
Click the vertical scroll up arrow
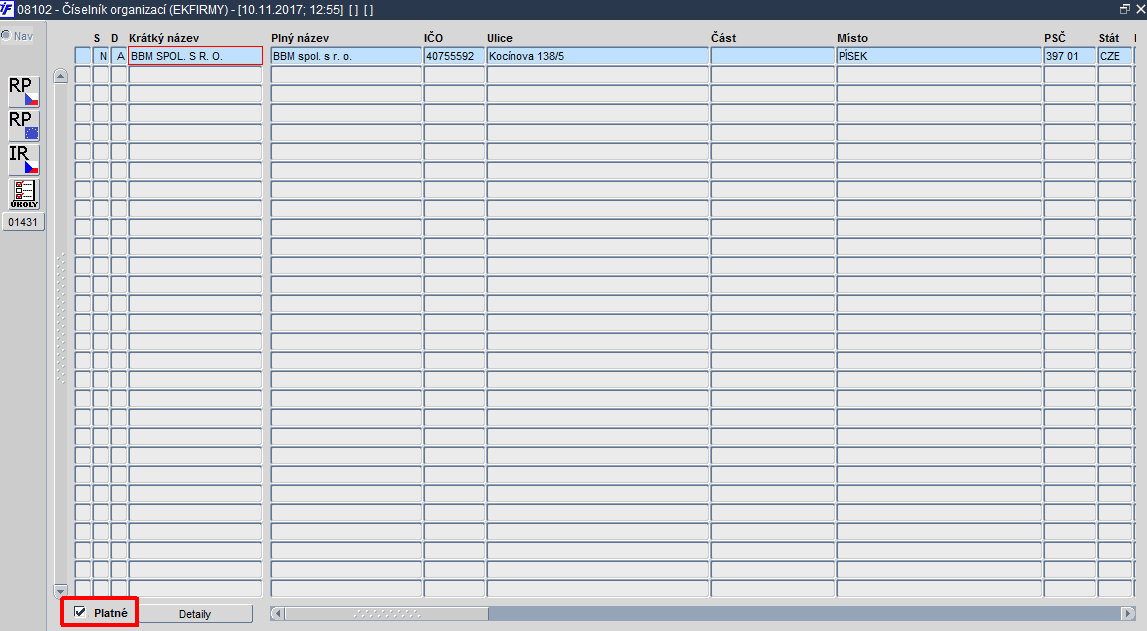[61, 75]
